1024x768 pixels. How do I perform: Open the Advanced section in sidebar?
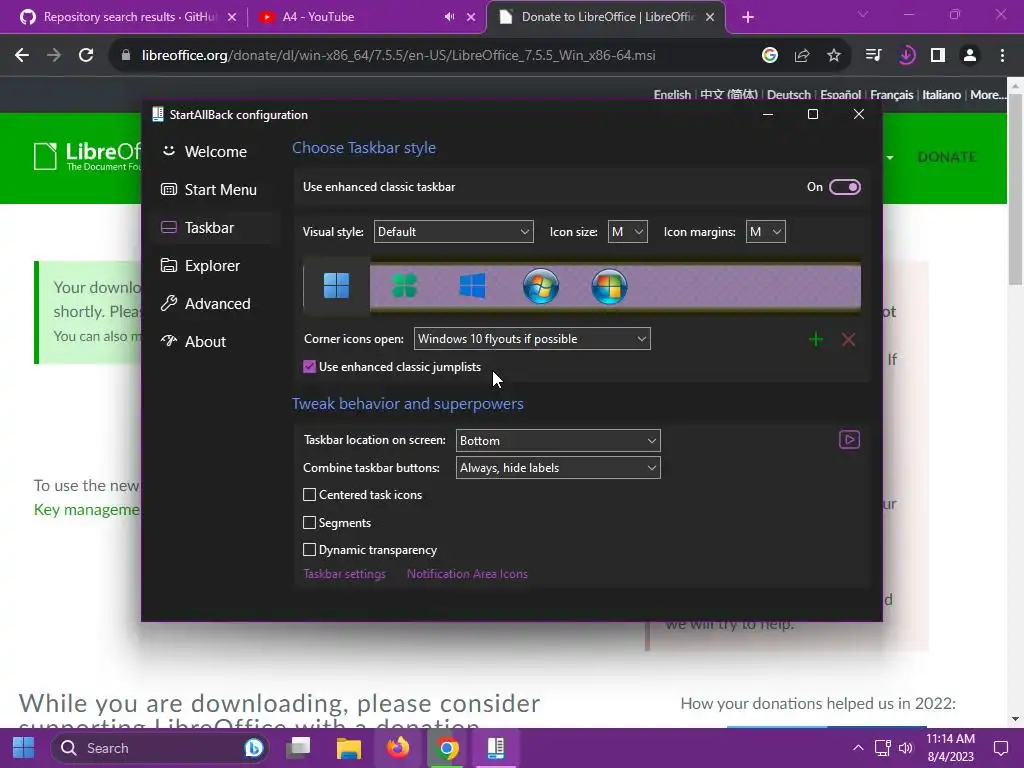click(216, 304)
